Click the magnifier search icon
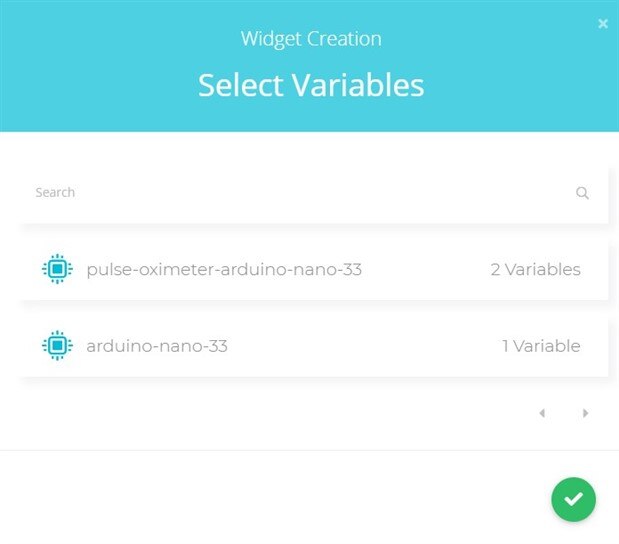The height and width of the screenshot is (544, 619). click(582, 193)
